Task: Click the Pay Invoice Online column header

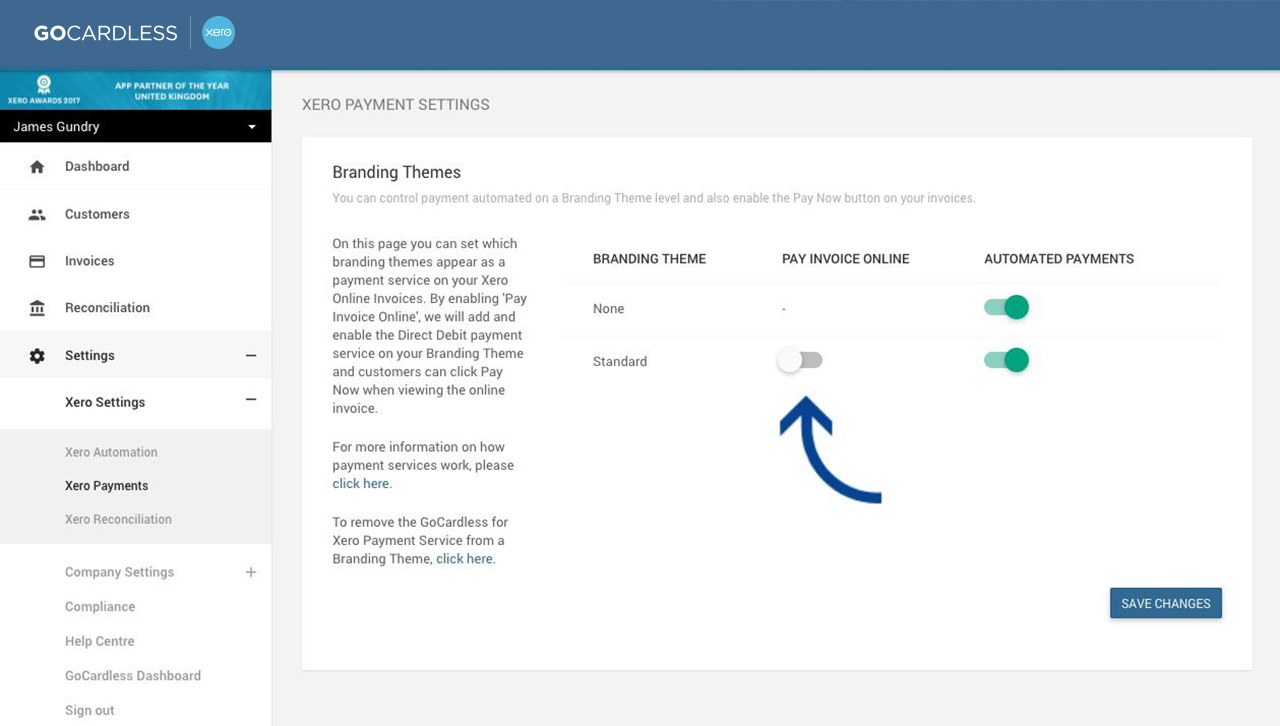Action: pos(846,259)
